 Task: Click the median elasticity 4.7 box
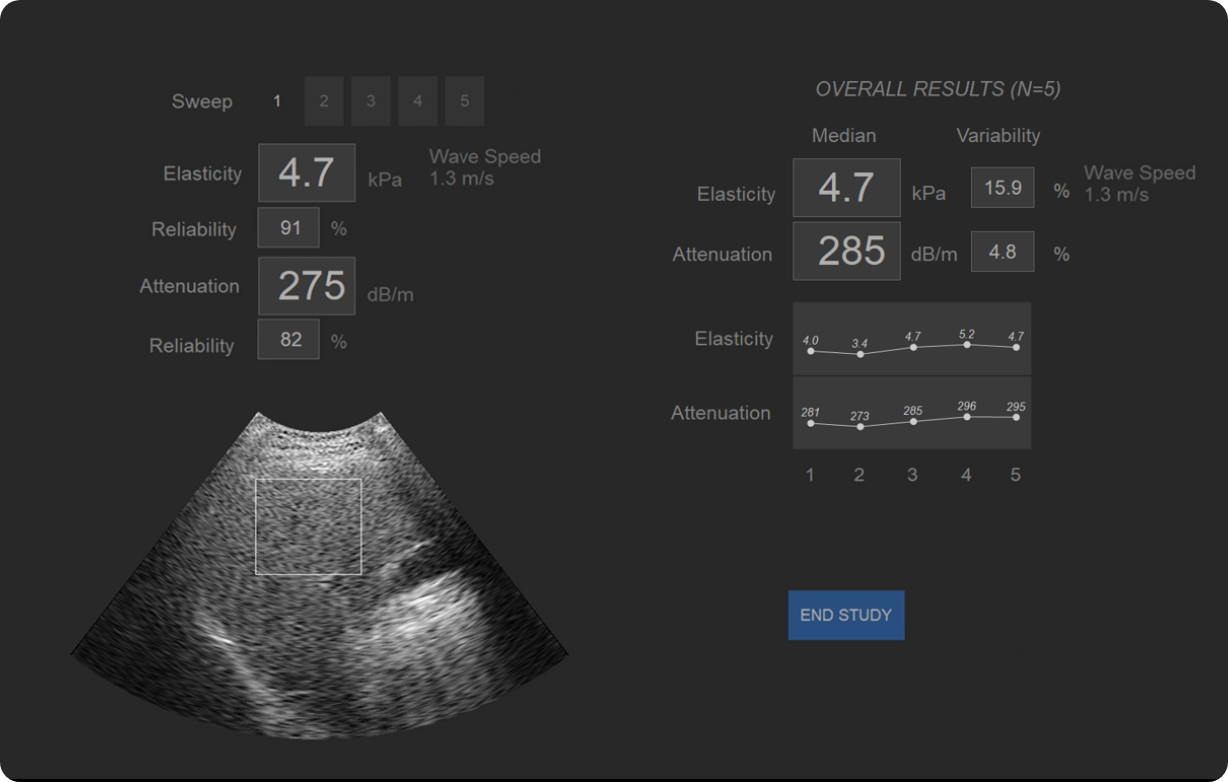tap(846, 188)
